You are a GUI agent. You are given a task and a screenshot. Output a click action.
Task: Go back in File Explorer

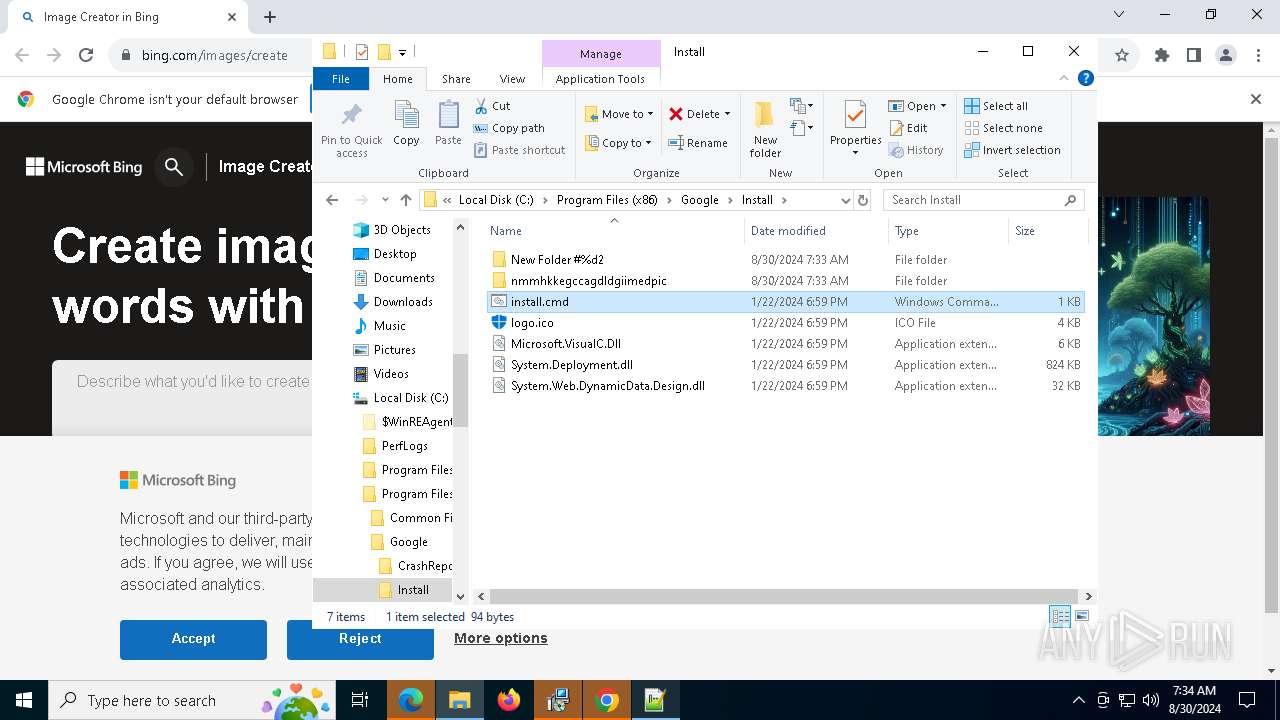[x=333, y=200]
